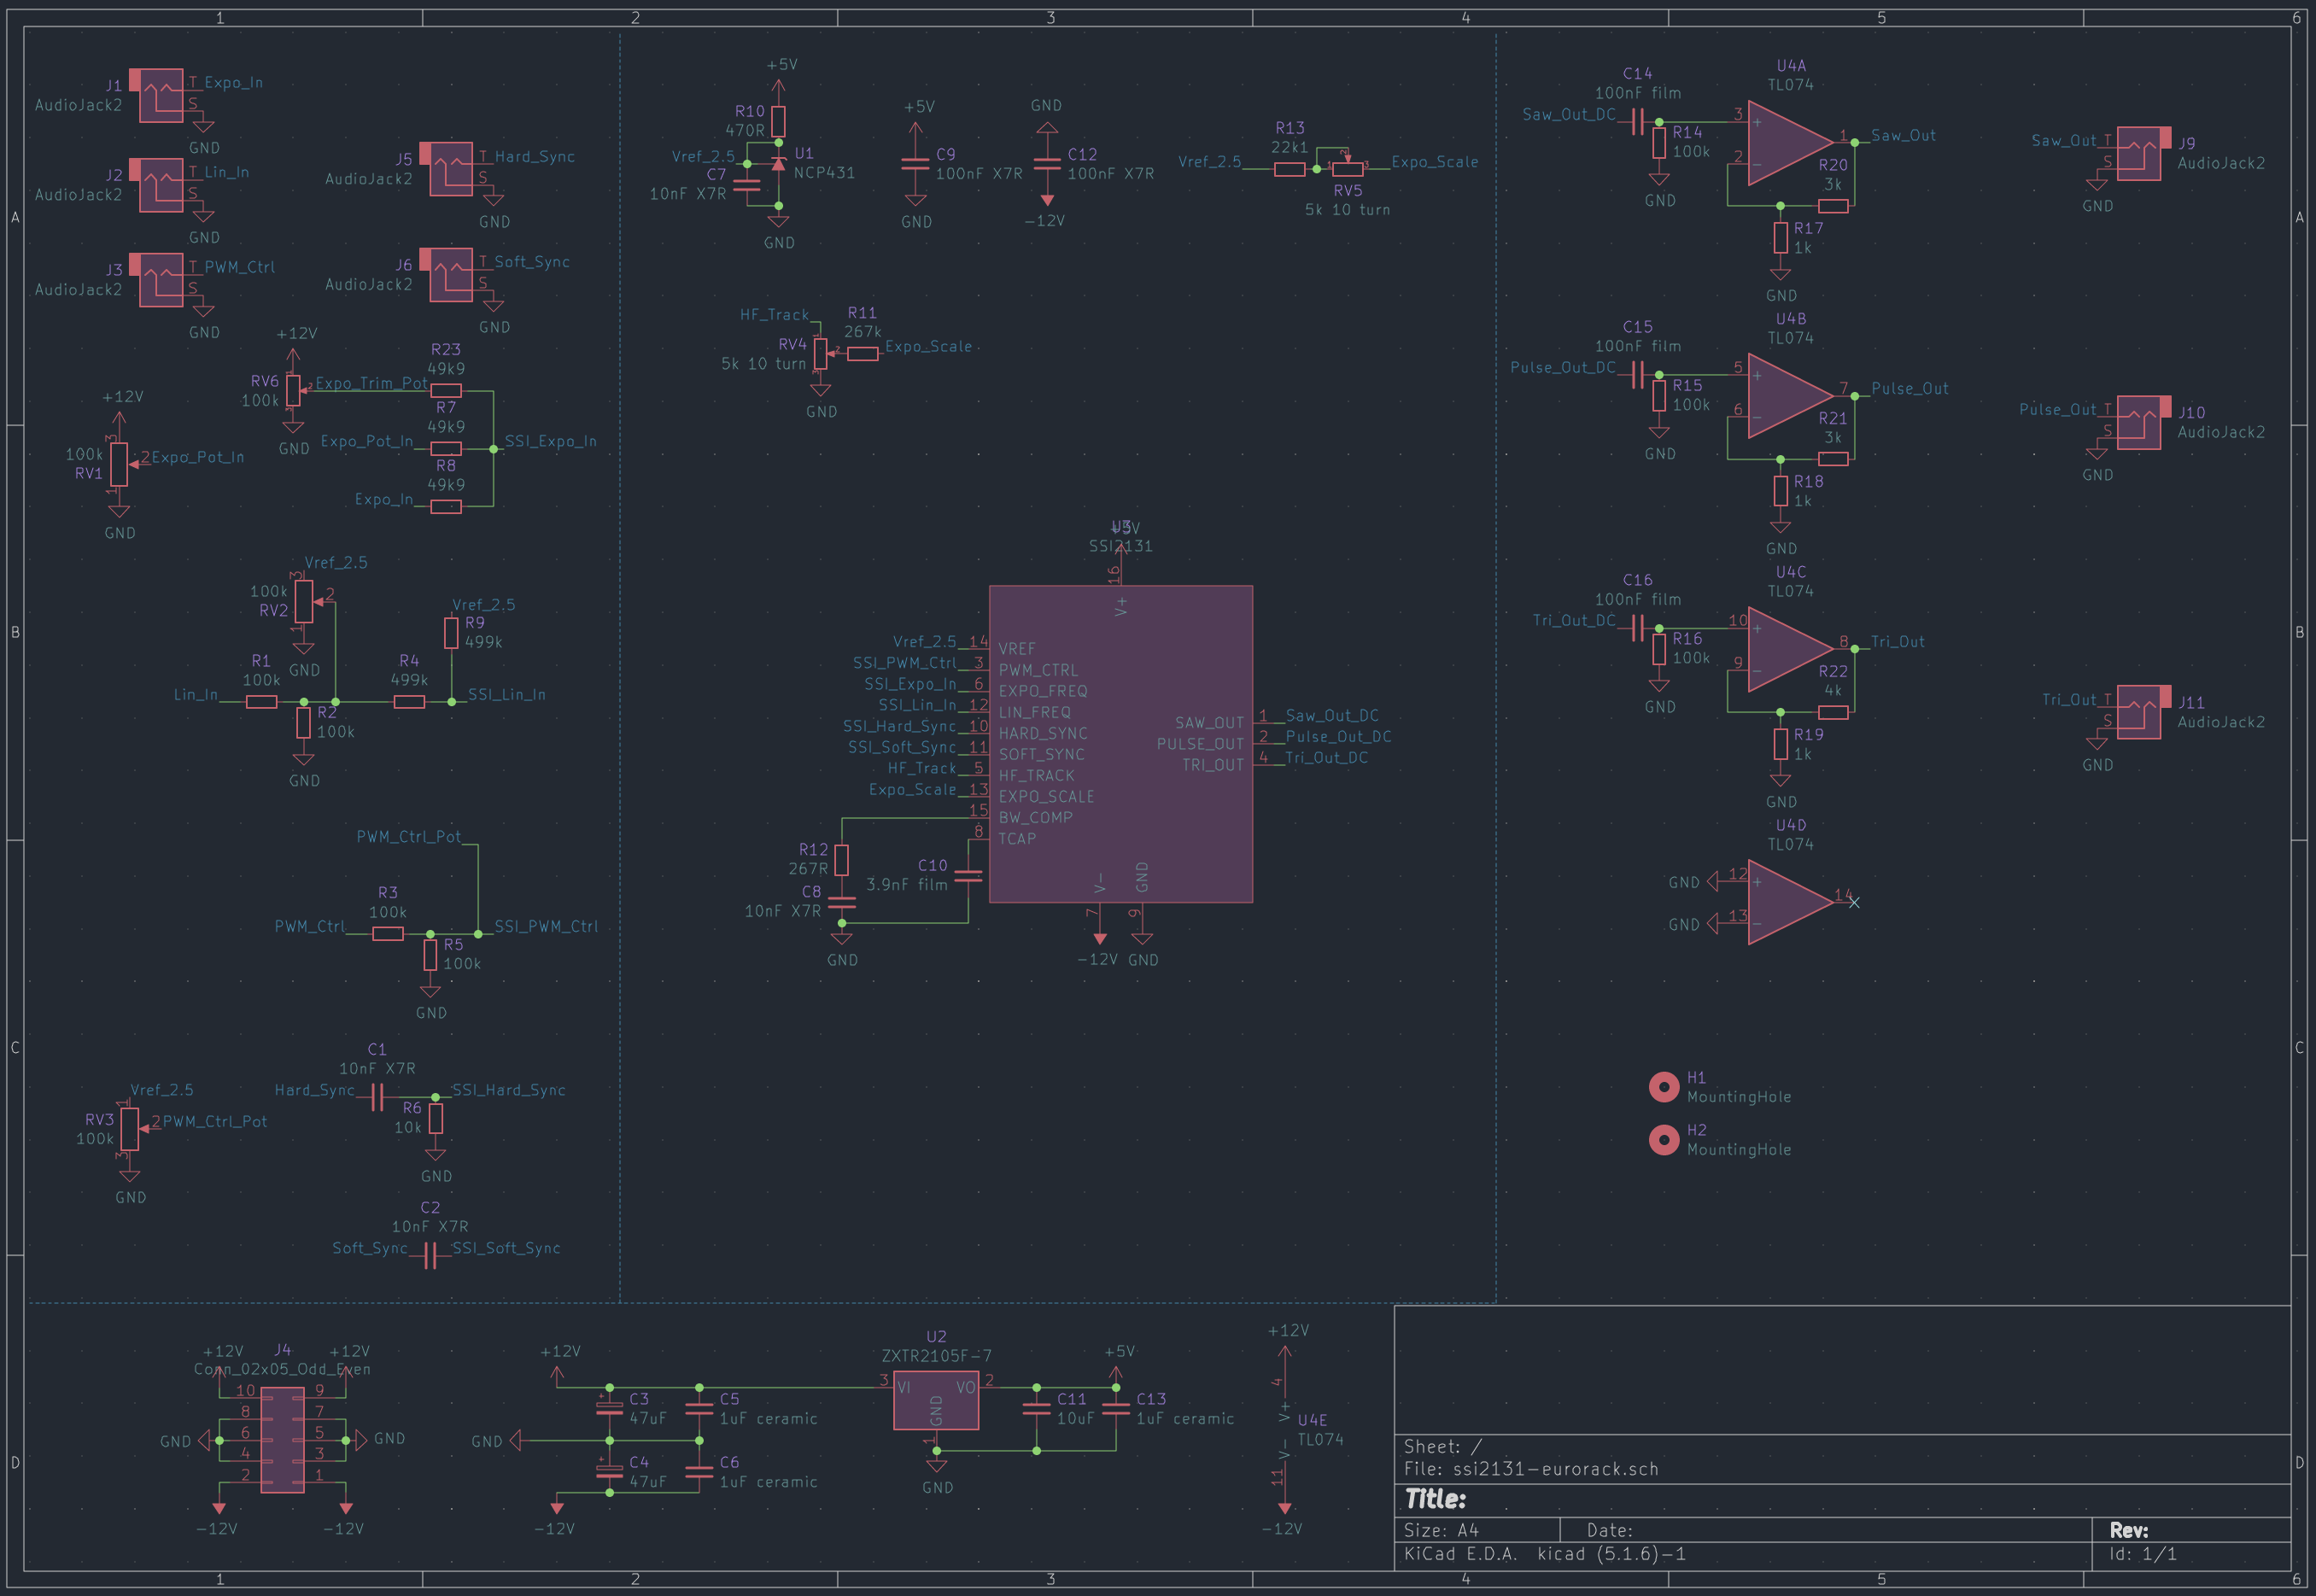Click the 'Sheet: /' text
This screenshot has width=2316, height=1596.
pos(1443,1446)
